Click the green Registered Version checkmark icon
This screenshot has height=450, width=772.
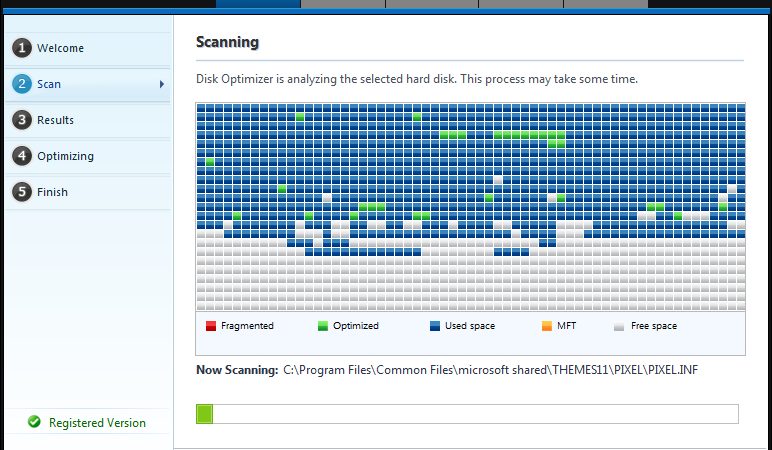click(x=34, y=422)
